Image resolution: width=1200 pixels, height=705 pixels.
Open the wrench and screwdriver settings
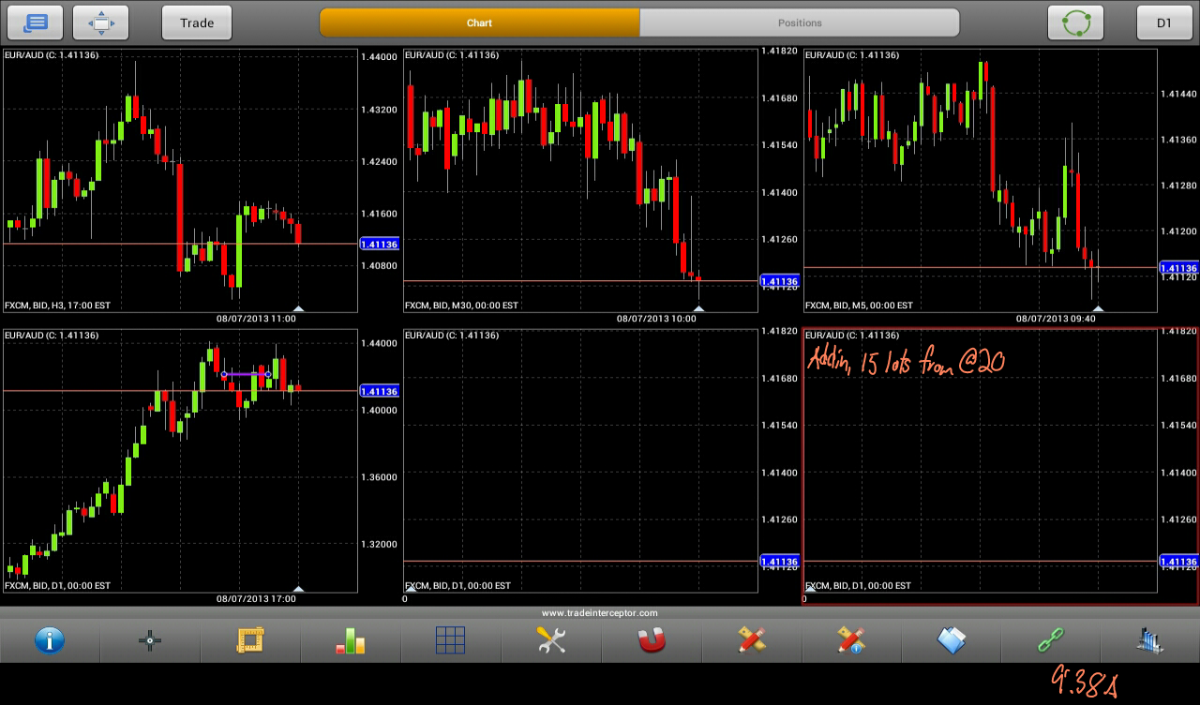(551, 640)
